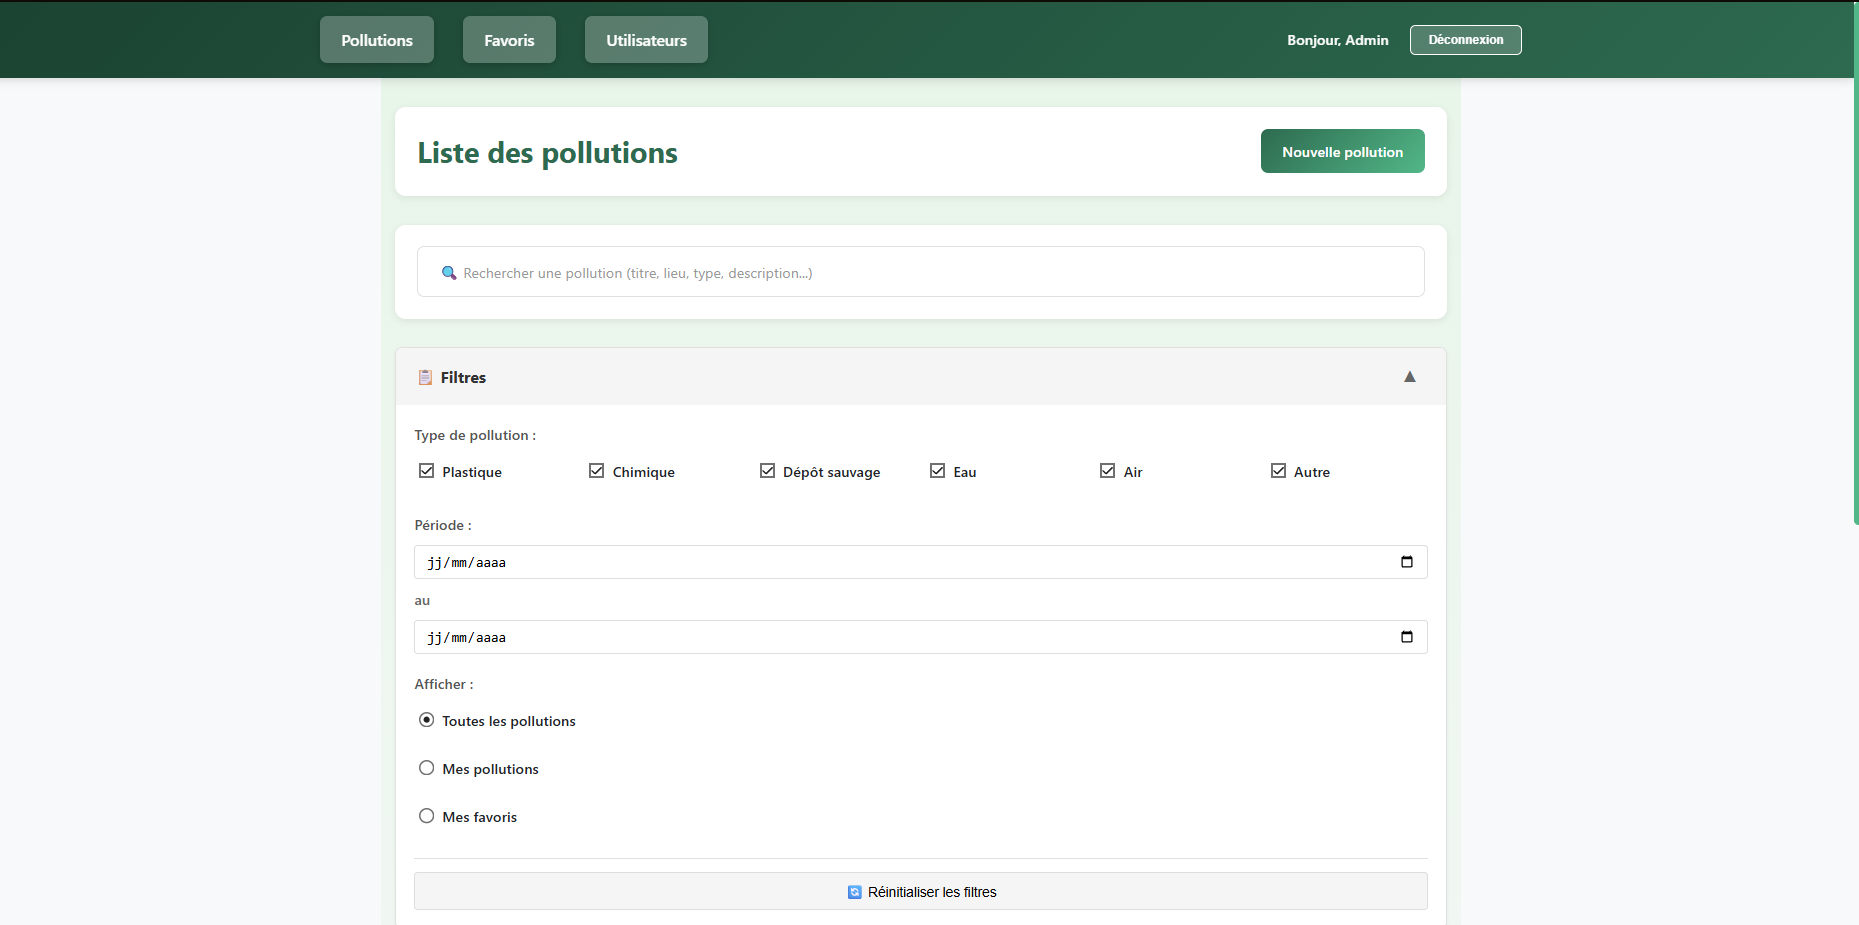Click the Nouvelle pollution button
The width and height of the screenshot is (1859, 925).
click(x=1343, y=151)
